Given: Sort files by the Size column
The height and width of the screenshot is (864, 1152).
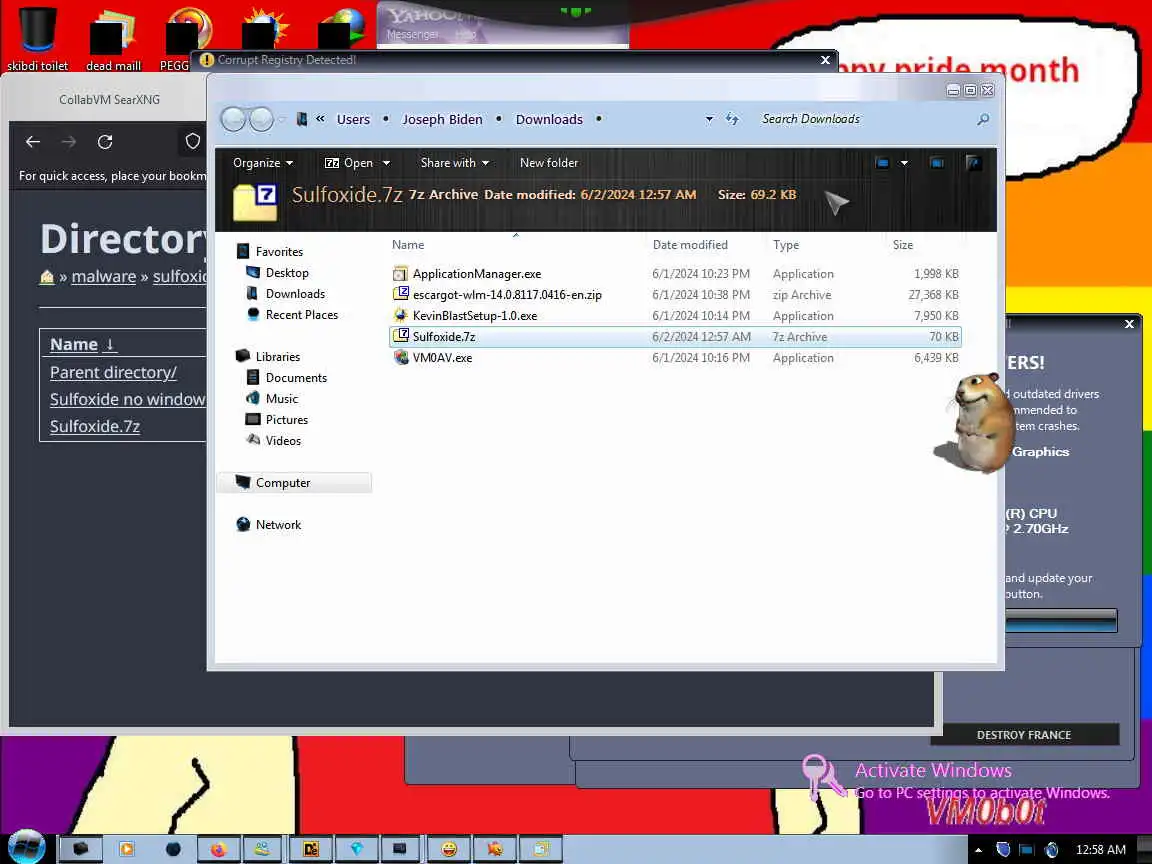Looking at the screenshot, I should [902, 245].
